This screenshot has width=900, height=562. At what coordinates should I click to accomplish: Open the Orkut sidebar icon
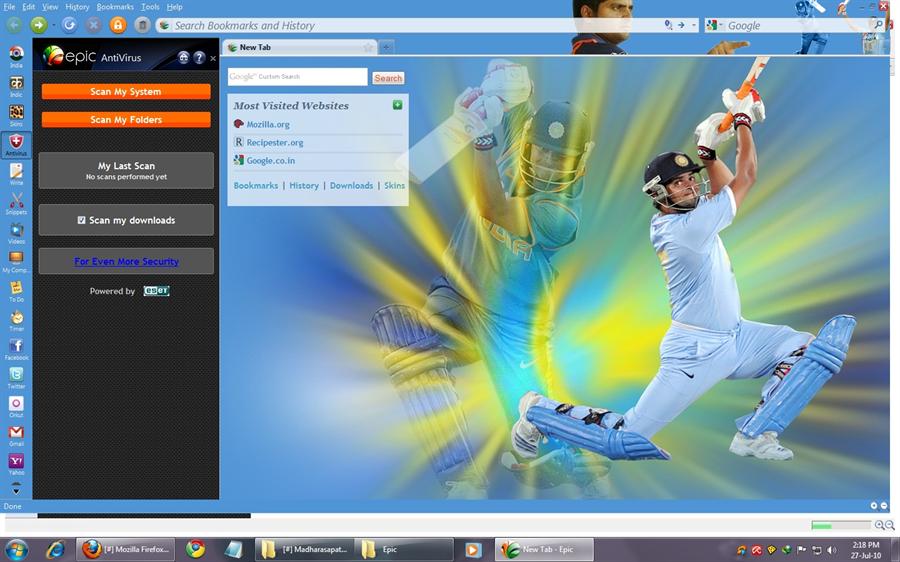click(16, 406)
